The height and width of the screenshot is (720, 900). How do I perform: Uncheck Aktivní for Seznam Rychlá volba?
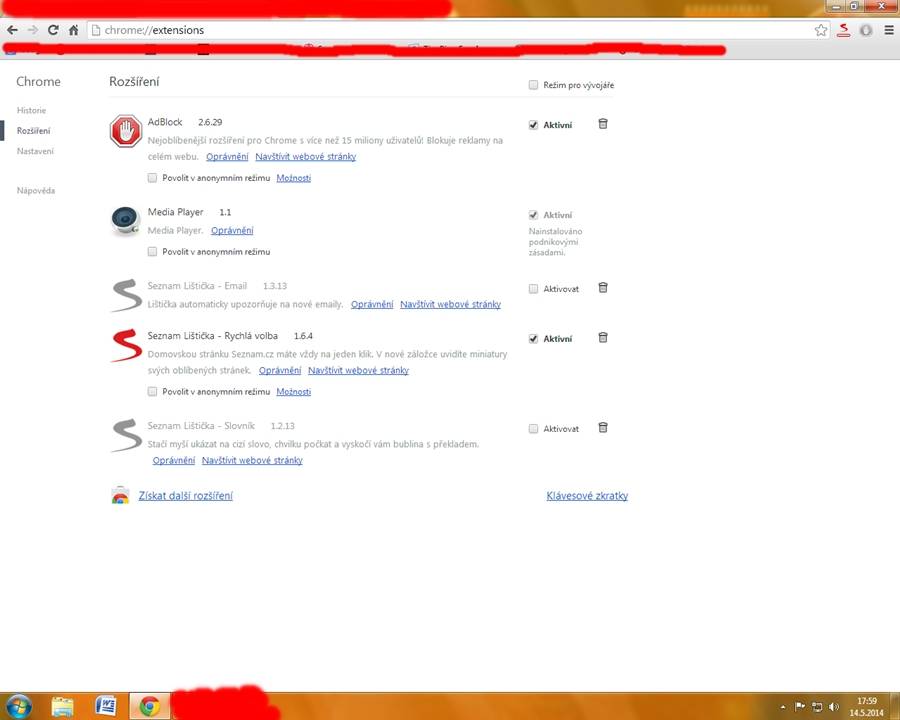[533, 339]
